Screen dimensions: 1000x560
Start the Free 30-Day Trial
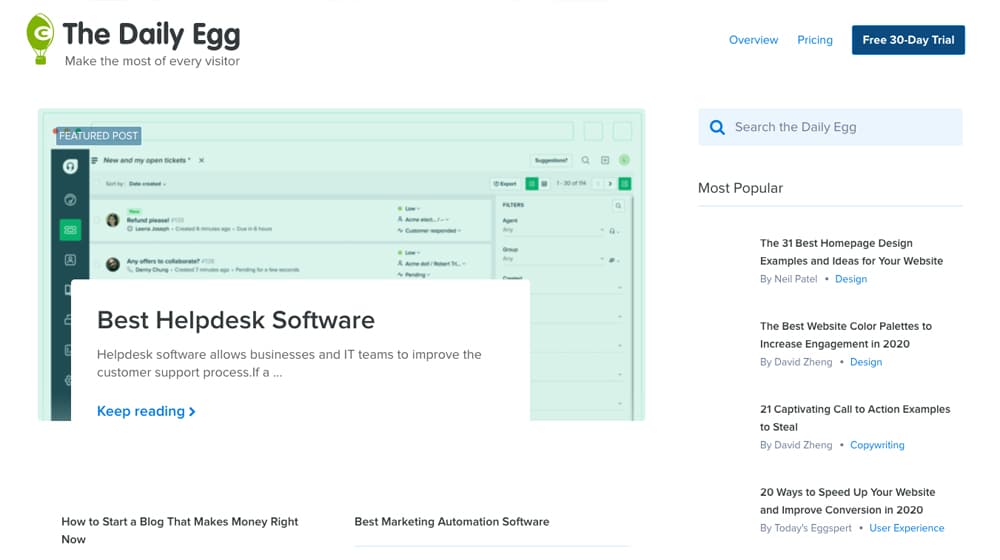(x=908, y=40)
